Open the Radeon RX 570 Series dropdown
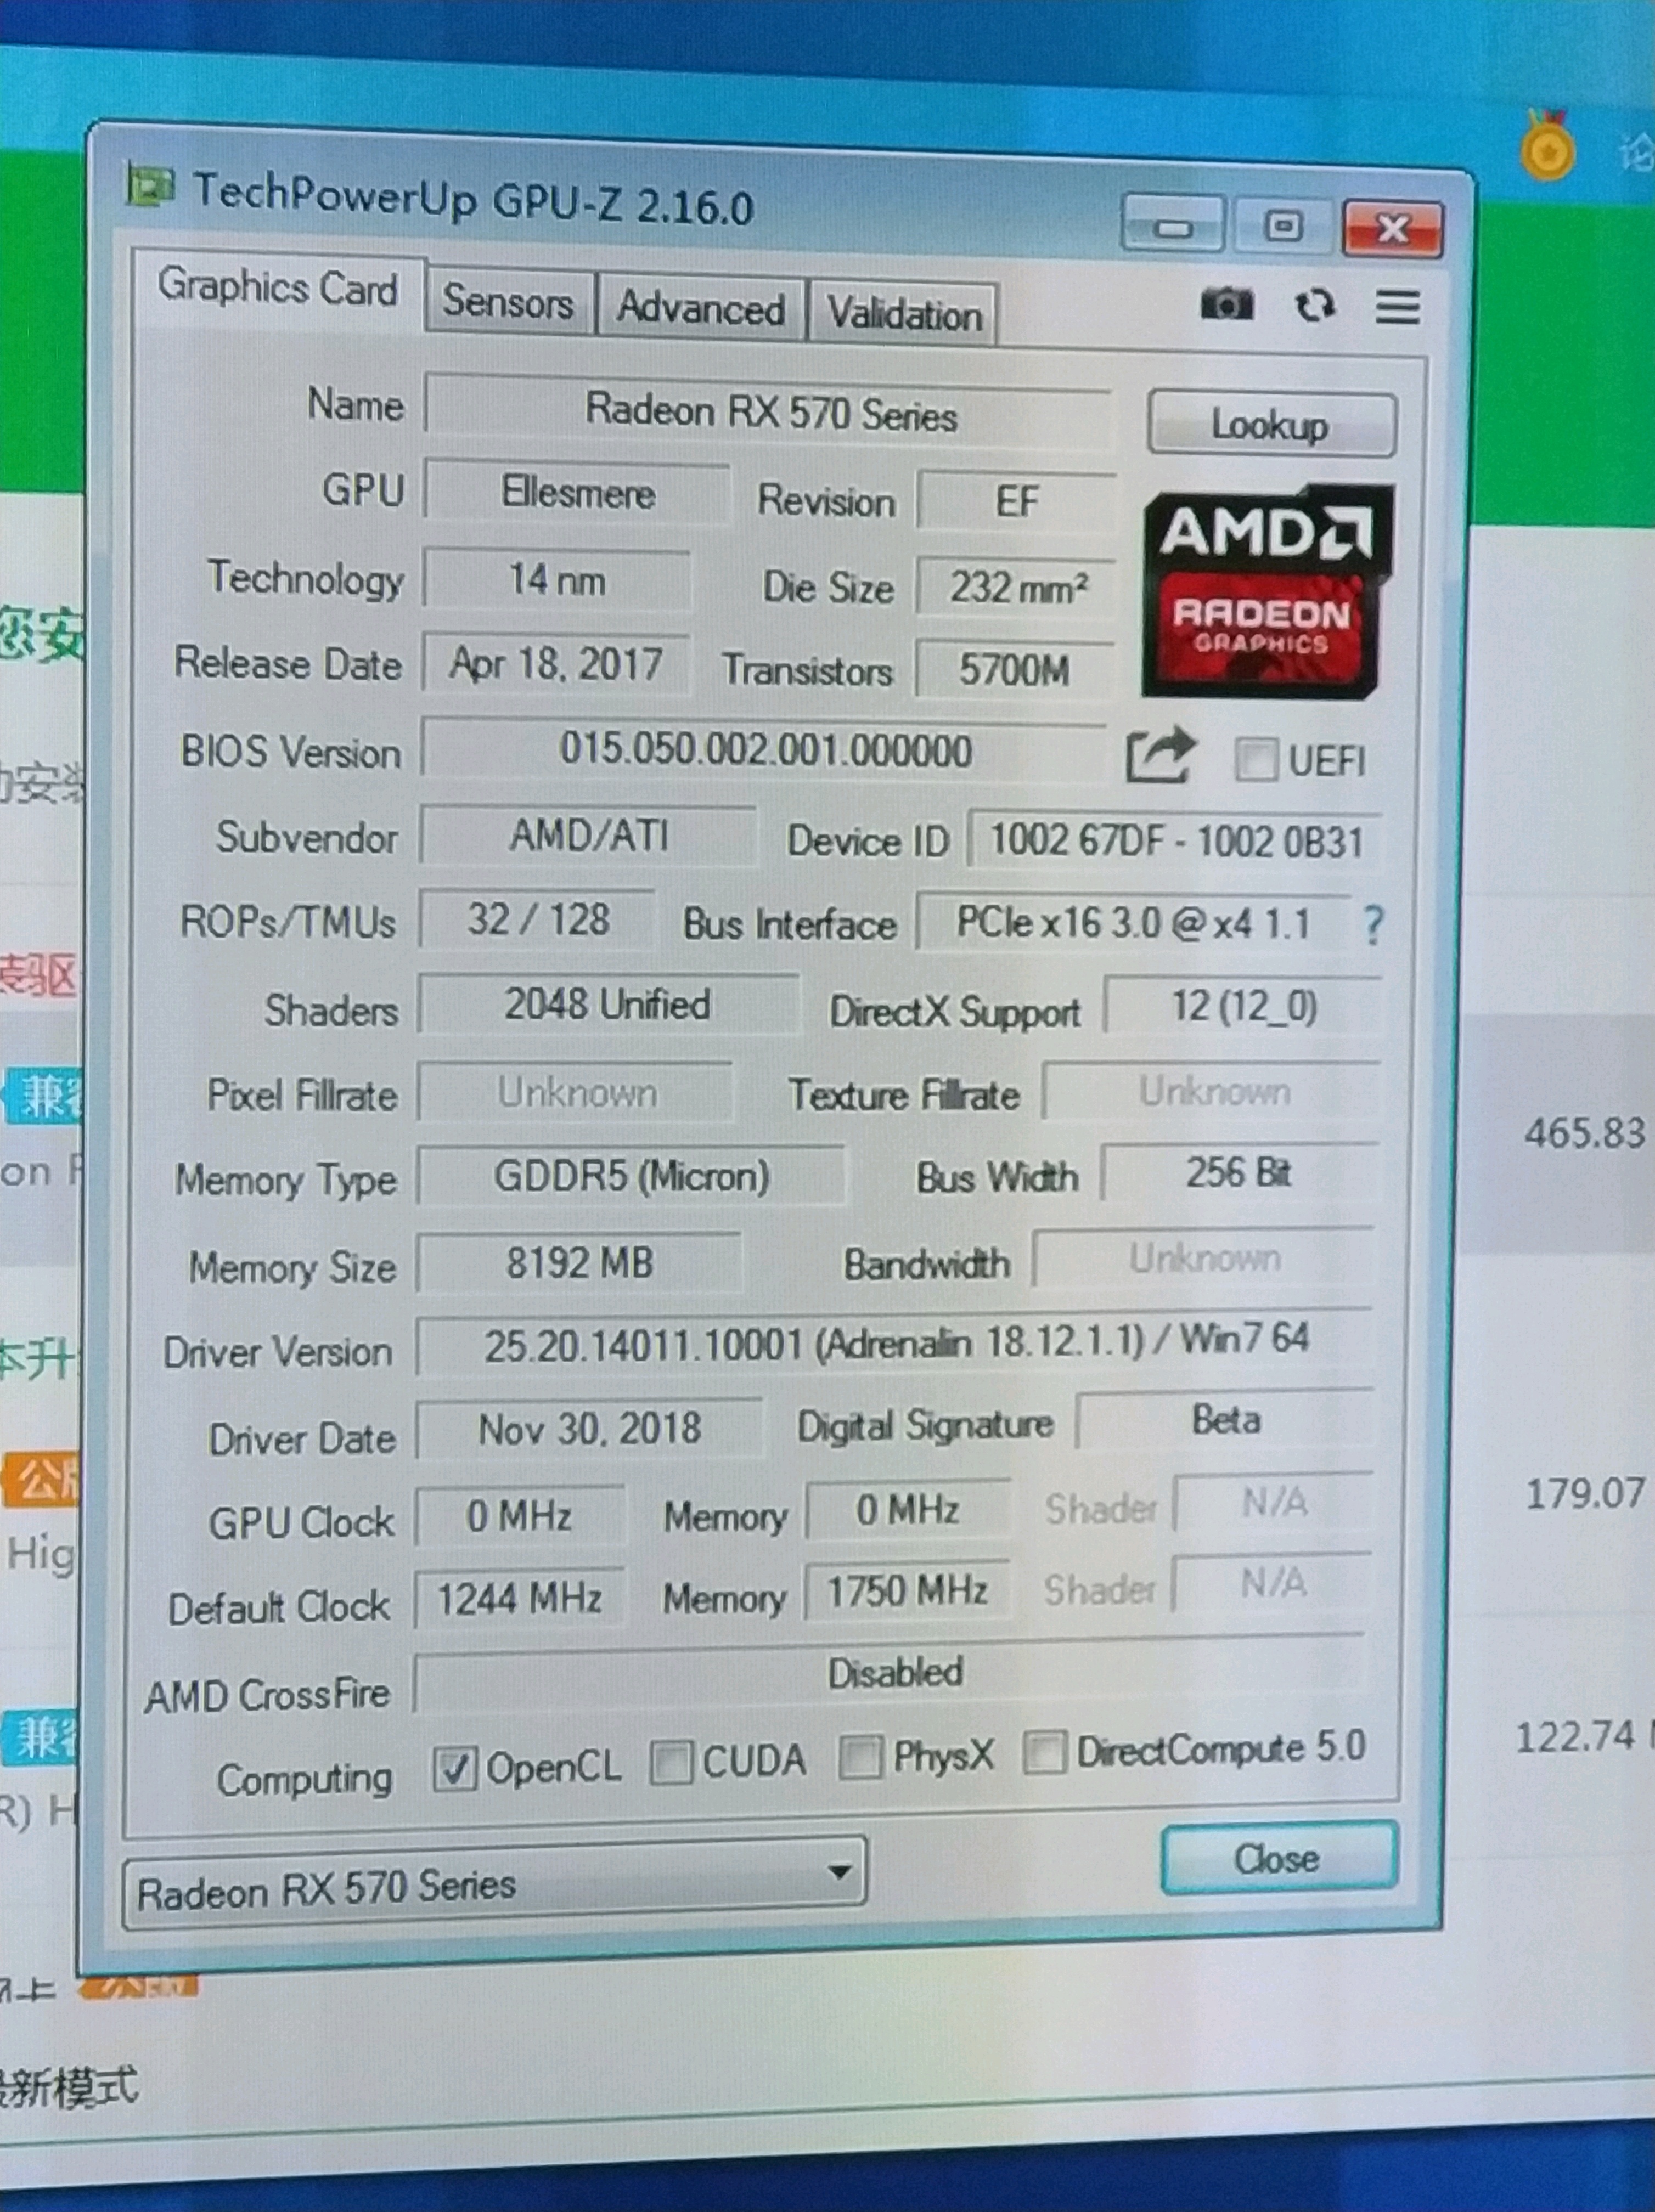Image resolution: width=1655 pixels, height=2212 pixels. pos(494,1886)
